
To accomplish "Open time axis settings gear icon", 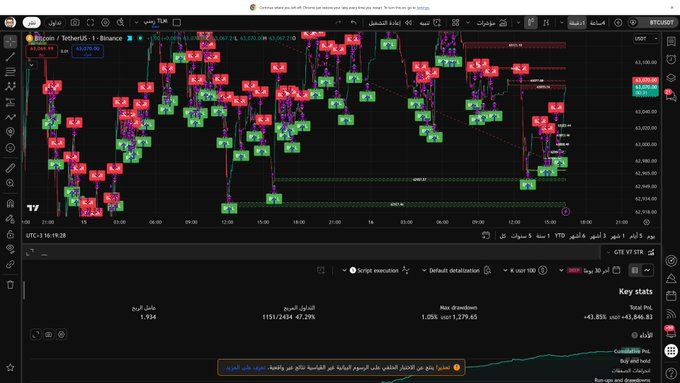I will [646, 222].
